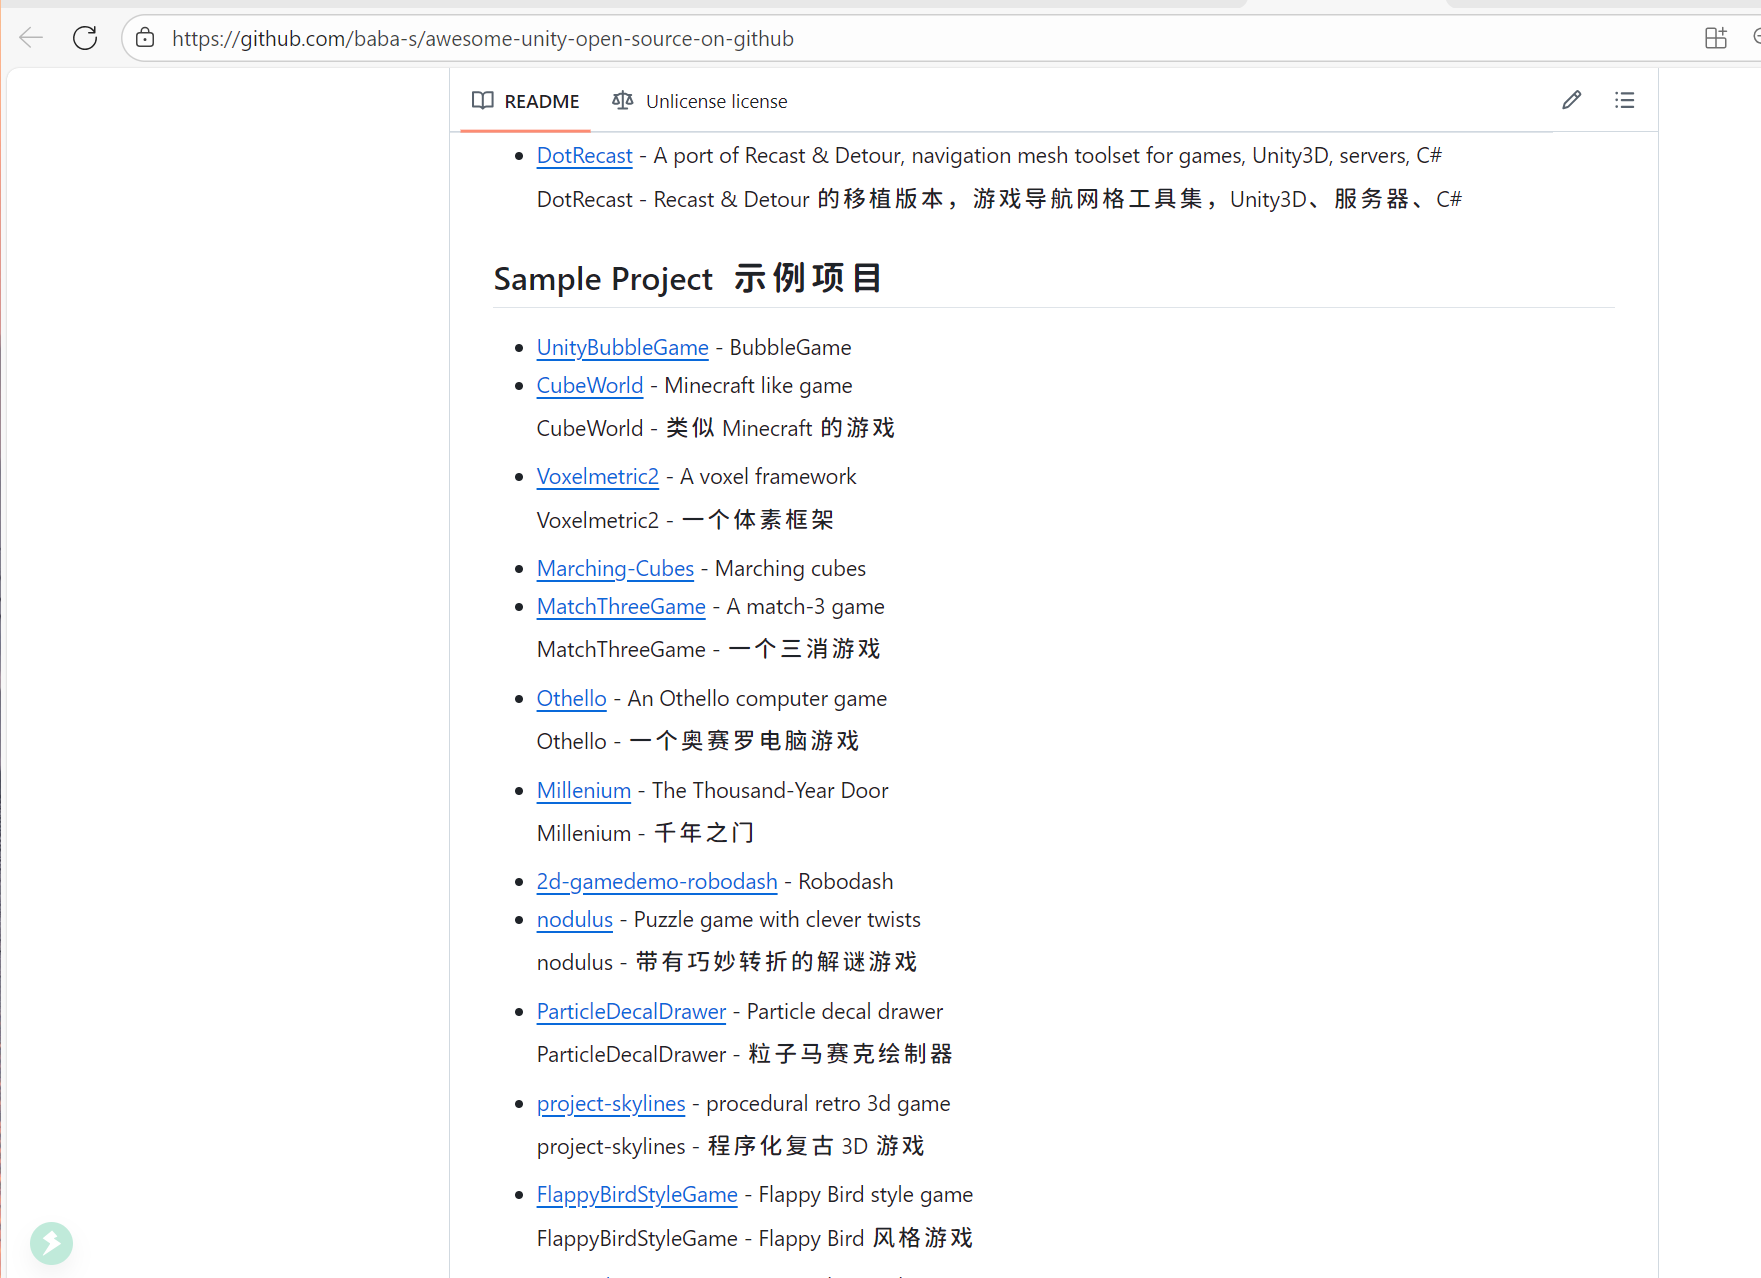Image resolution: width=1761 pixels, height=1278 pixels.
Task: Open the MatchThreeGame link
Action: pyautogui.click(x=621, y=606)
